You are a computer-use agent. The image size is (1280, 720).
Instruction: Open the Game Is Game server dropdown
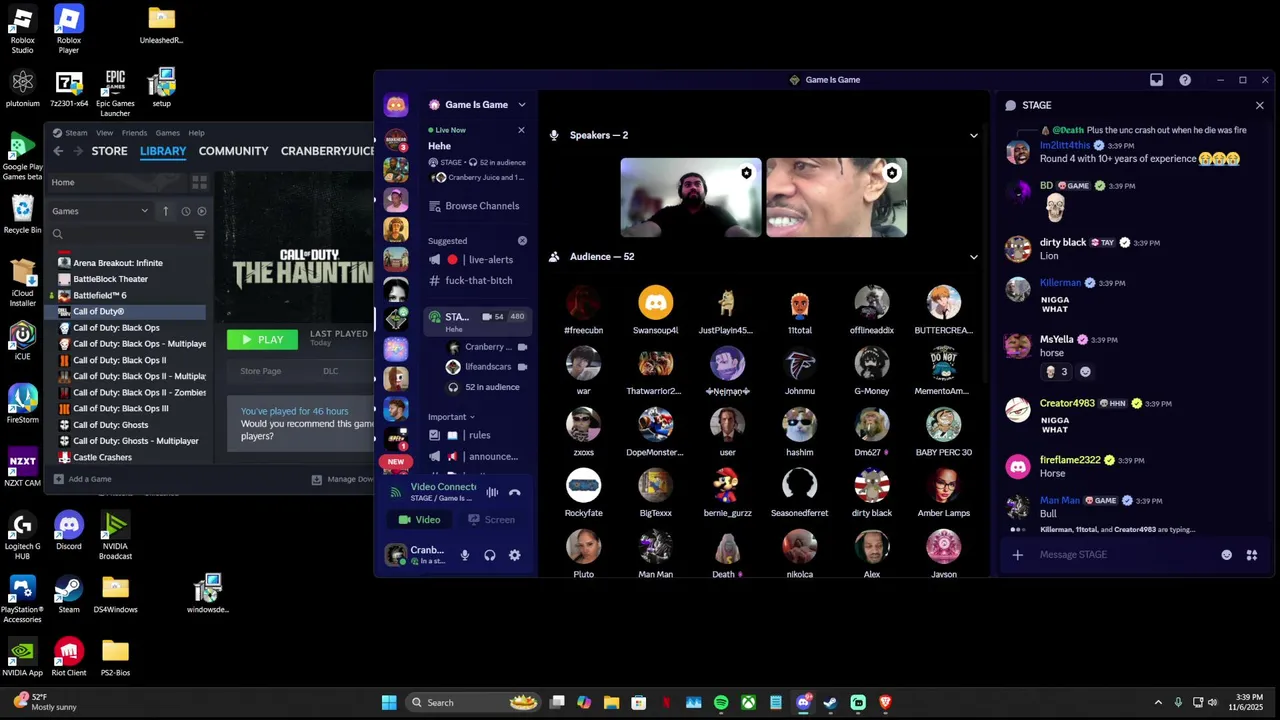click(477, 104)
